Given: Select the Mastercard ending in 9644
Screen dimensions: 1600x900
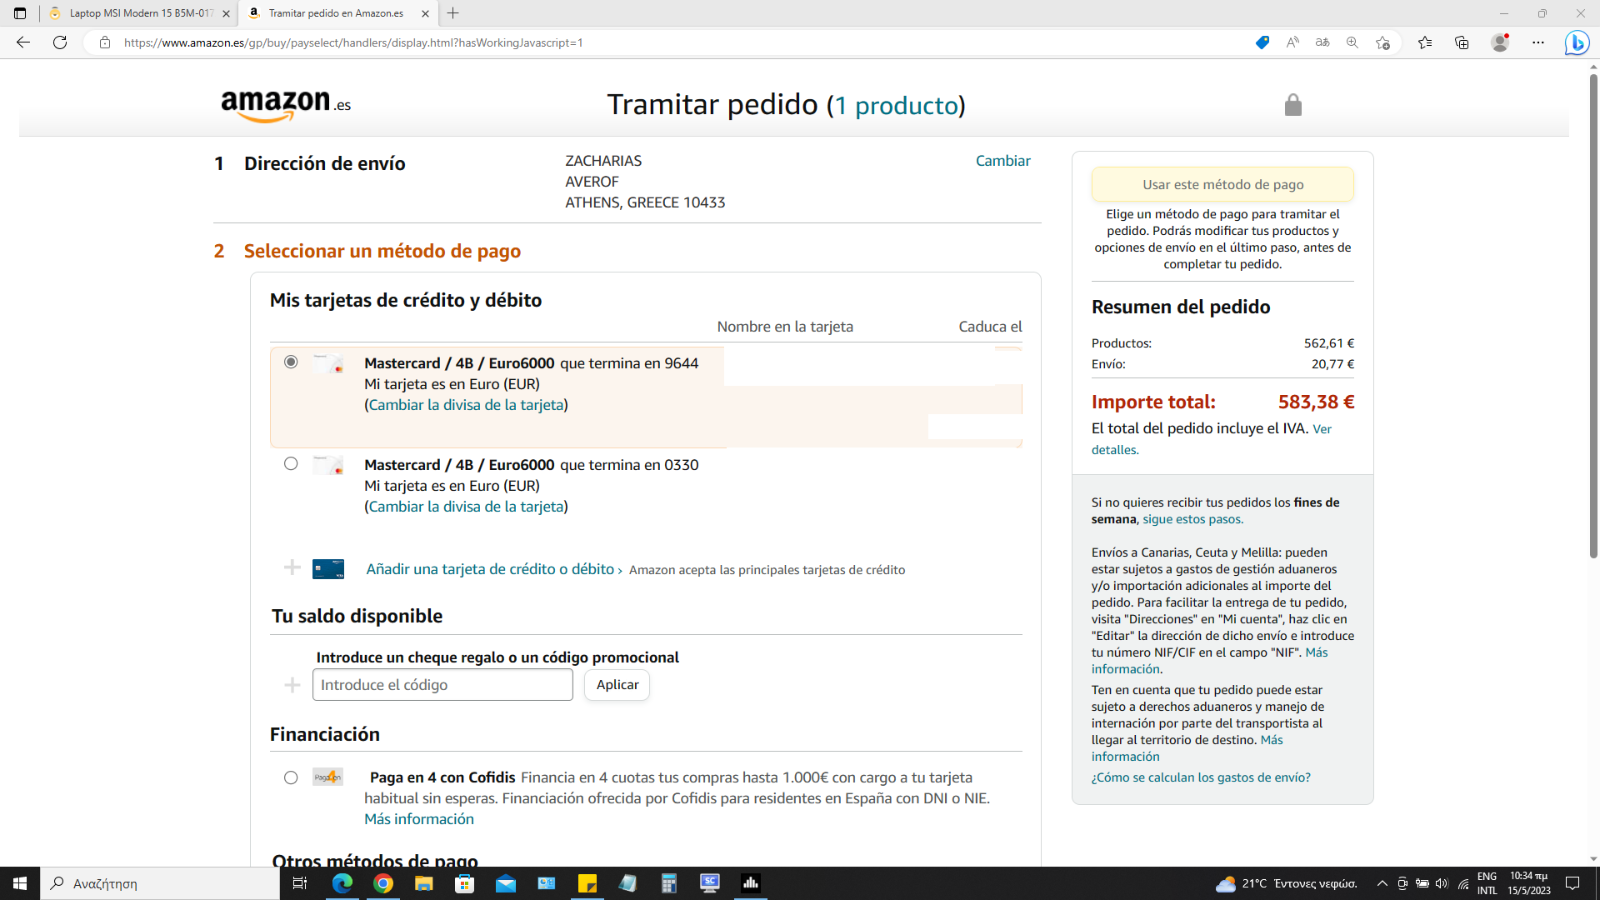Looking at the screenshot, I should pos(291,362).
